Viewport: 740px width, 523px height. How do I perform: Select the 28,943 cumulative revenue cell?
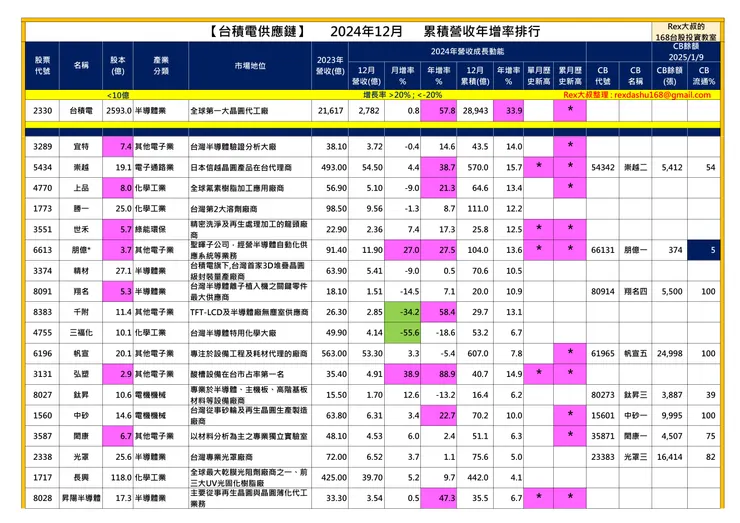coord(475,110)
